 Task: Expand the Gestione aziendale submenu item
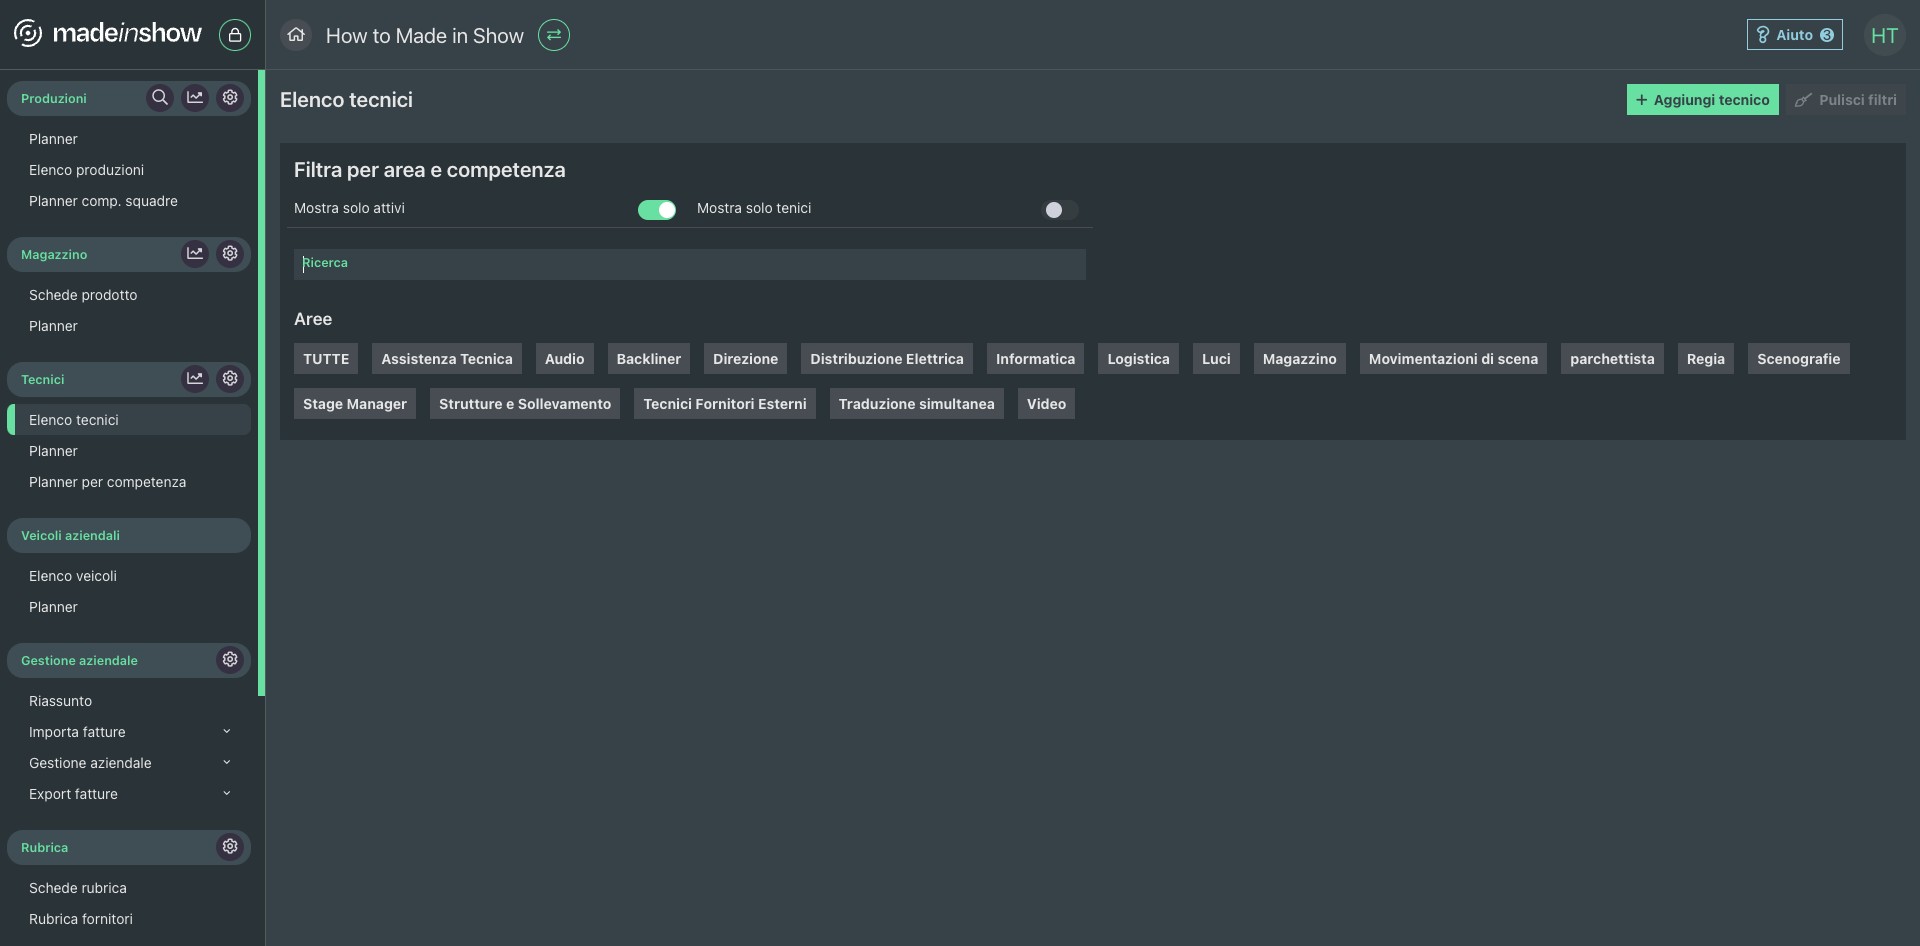pos(227,763)
